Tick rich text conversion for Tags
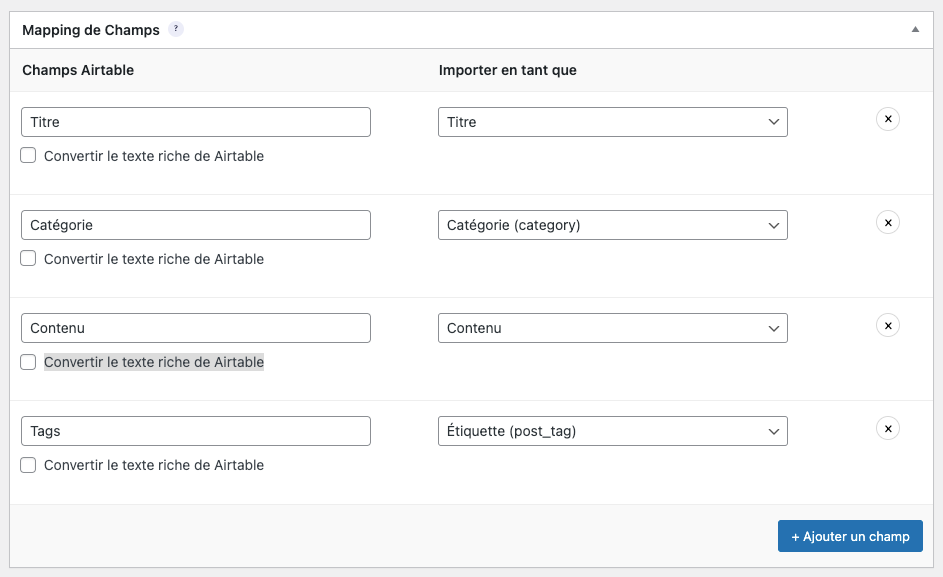The image size is (943, 577). 28,465
